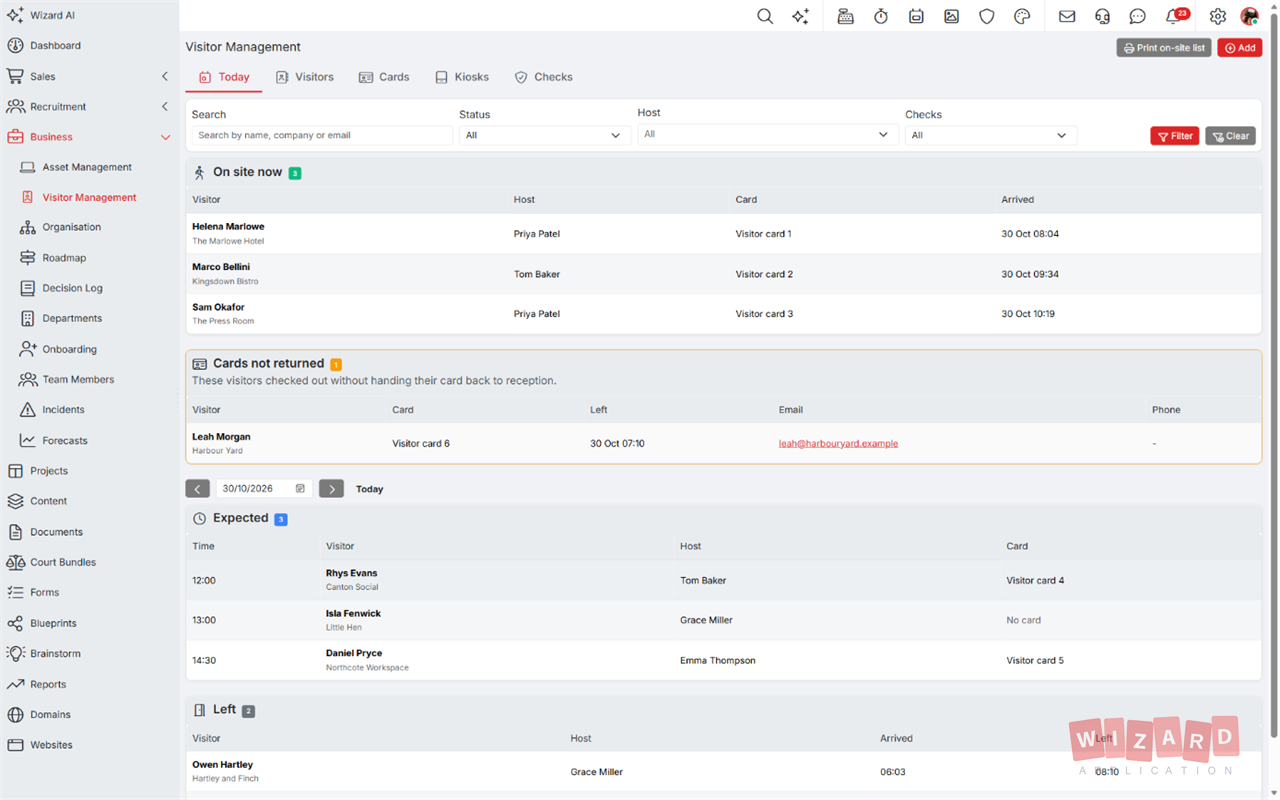Screen dimensions: 1280x800
Task: Go to the next day arrow
Action: coord(331,489)
